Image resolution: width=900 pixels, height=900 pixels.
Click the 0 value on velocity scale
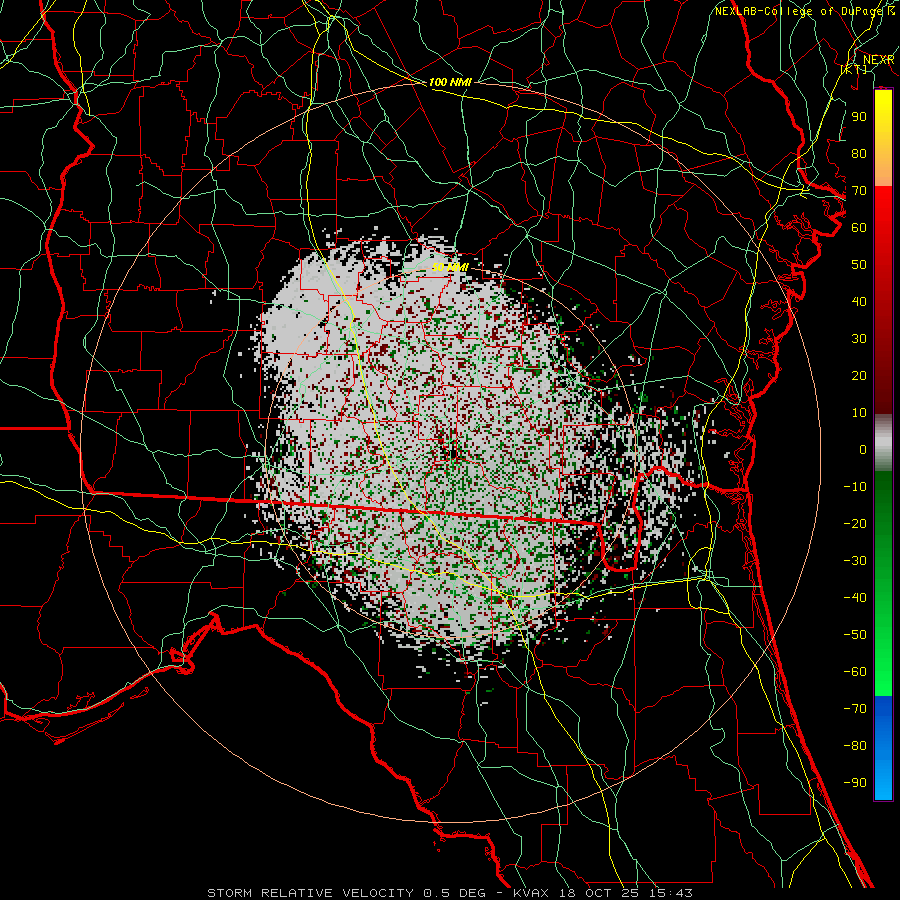coord(863,449)
